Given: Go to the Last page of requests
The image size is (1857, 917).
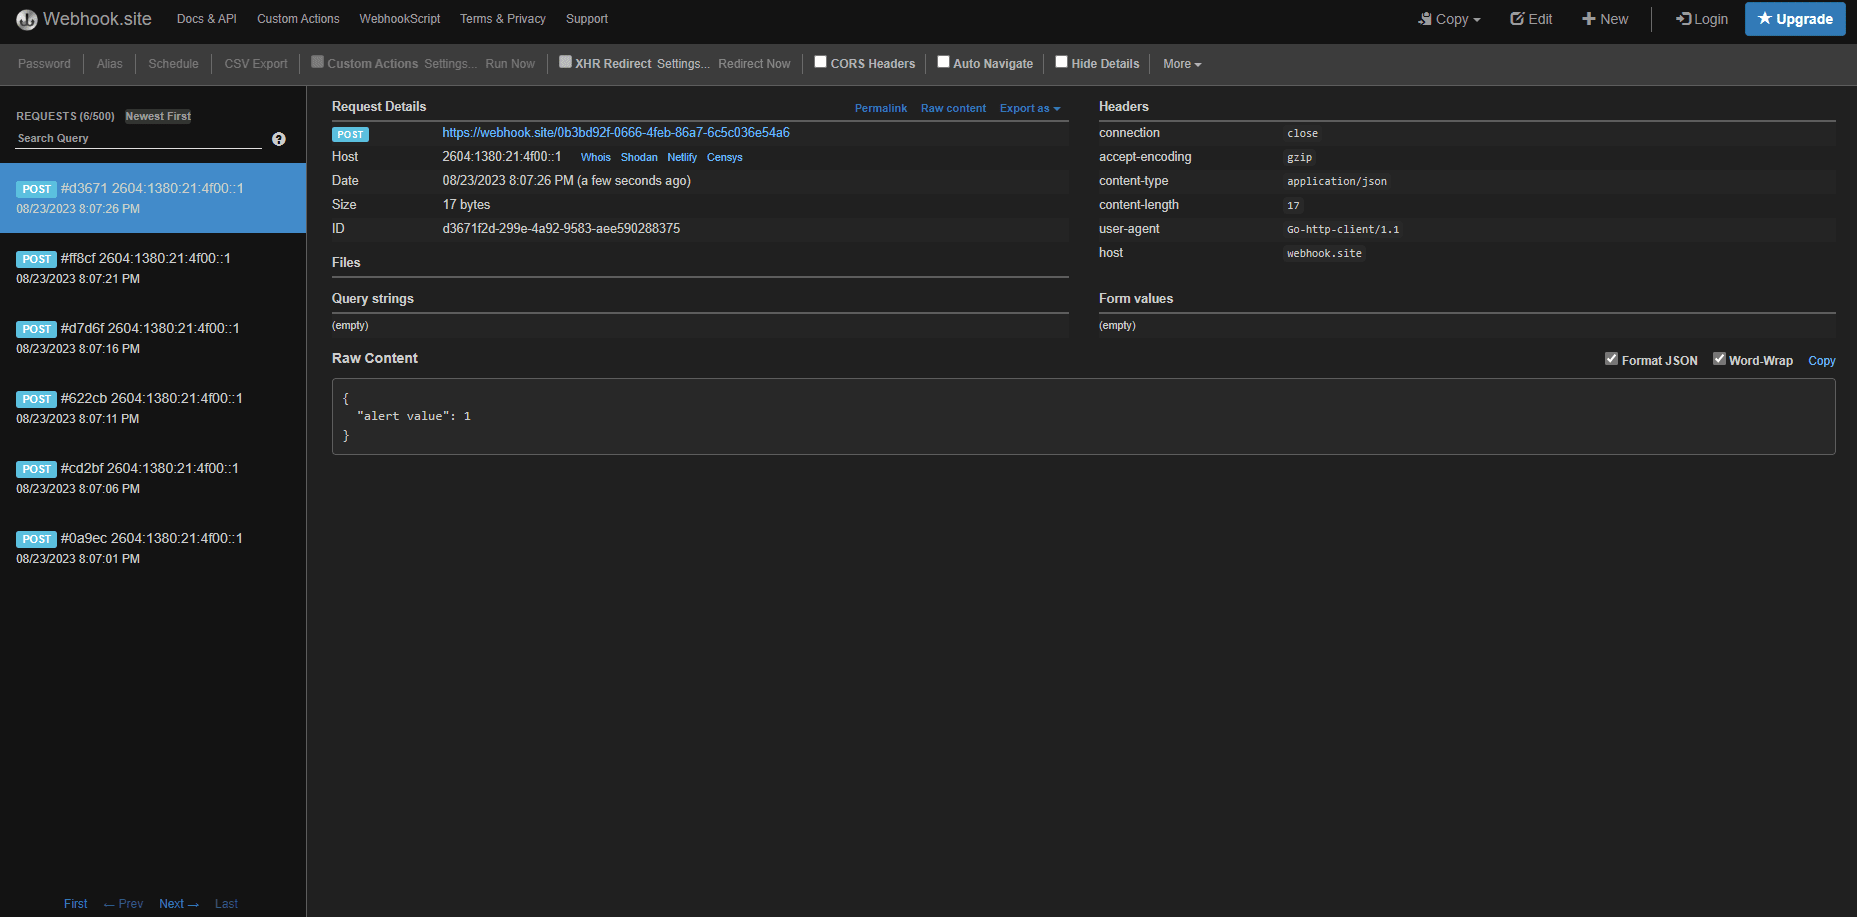Looking at the screenshot, I should tap(226, 904).
